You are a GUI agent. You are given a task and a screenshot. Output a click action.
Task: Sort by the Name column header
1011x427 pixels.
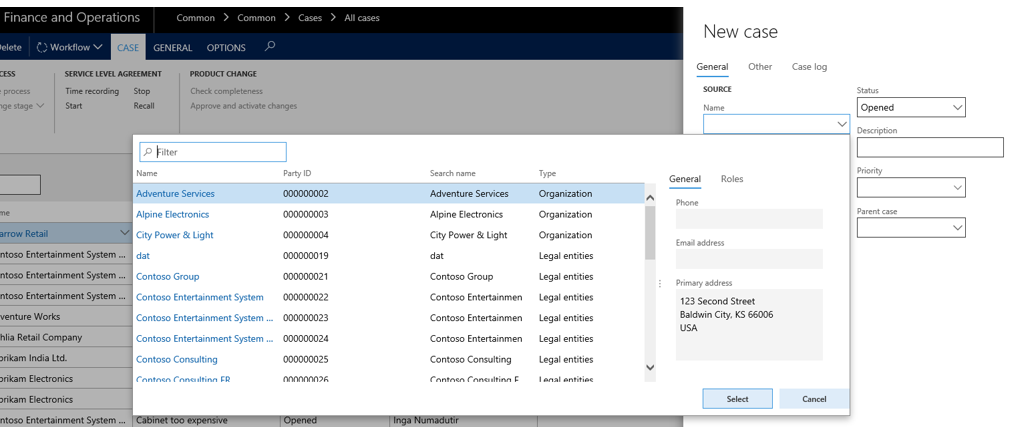coord(146,173)
